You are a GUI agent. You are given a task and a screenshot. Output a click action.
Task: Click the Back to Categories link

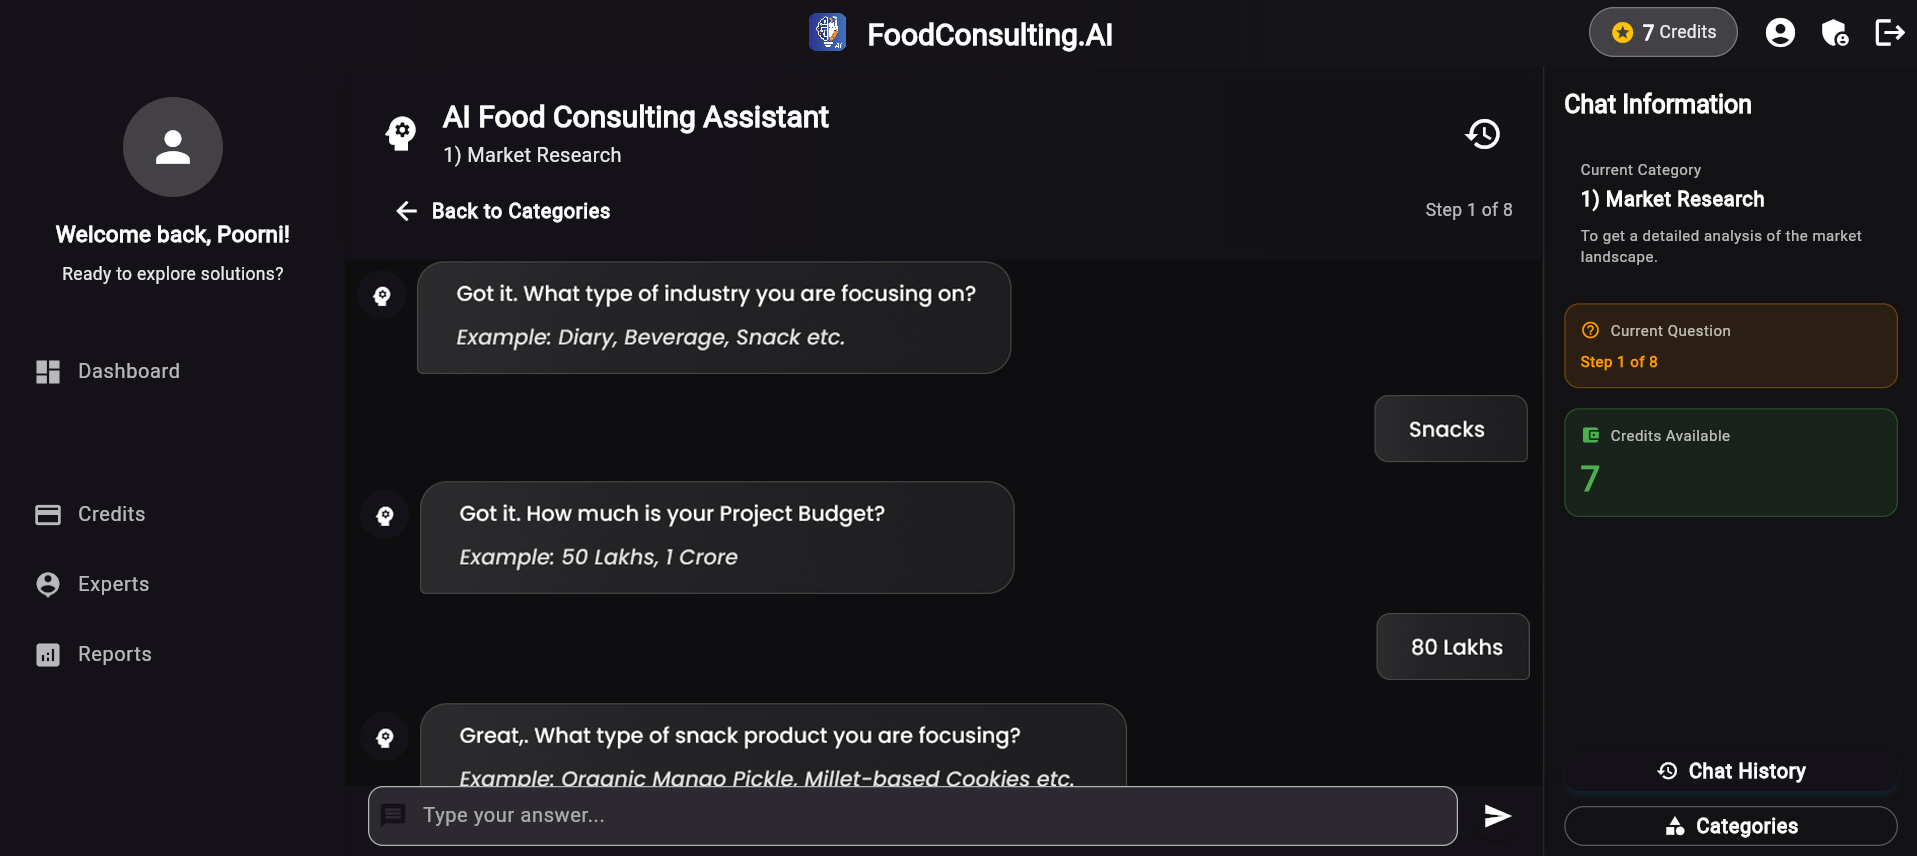point(521,211)
